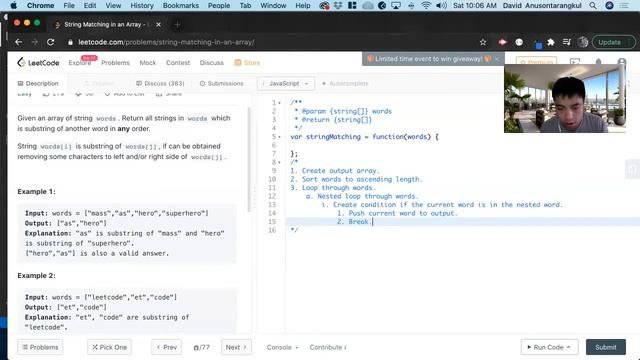Collapse the function fold at line 5
Image resolution: width=640 pixels, height=360 pixels.
tap(280, 137)
